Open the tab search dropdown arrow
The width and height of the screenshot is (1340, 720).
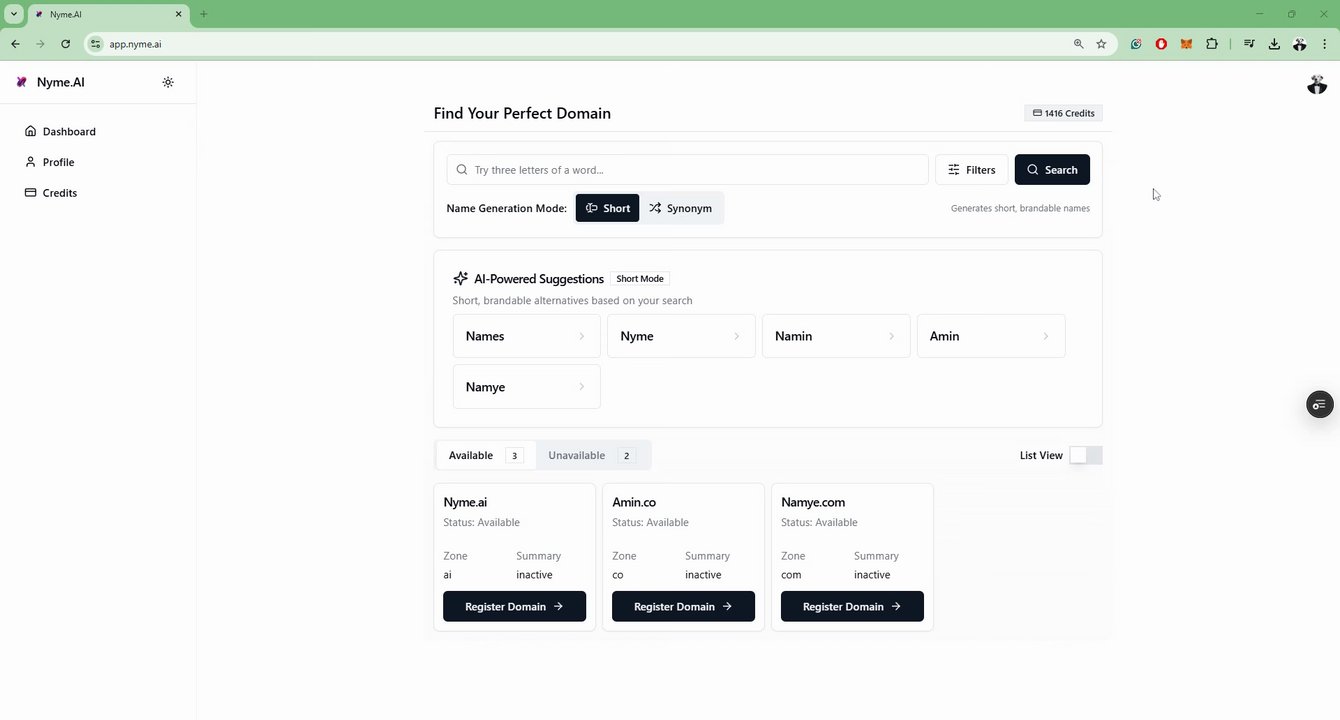coord(14,14)
